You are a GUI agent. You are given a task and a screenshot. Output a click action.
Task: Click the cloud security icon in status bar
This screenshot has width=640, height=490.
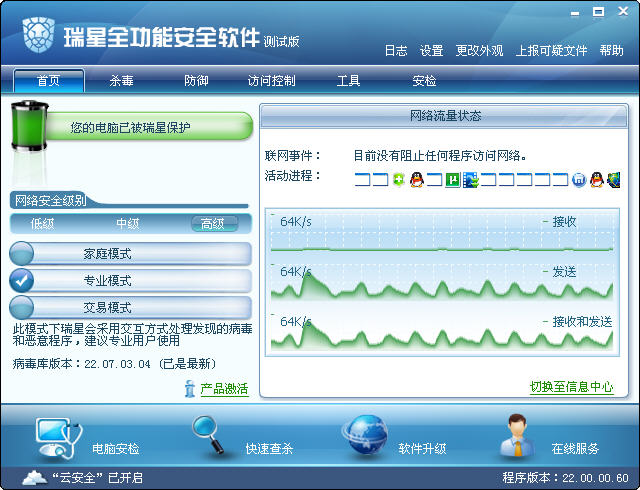click(x=34, y=477)
